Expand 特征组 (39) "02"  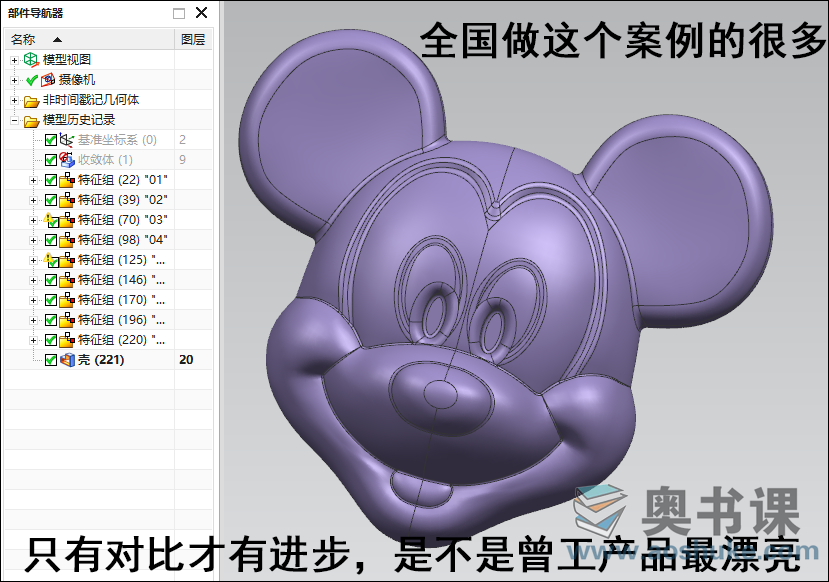click(x=33, y=201)
